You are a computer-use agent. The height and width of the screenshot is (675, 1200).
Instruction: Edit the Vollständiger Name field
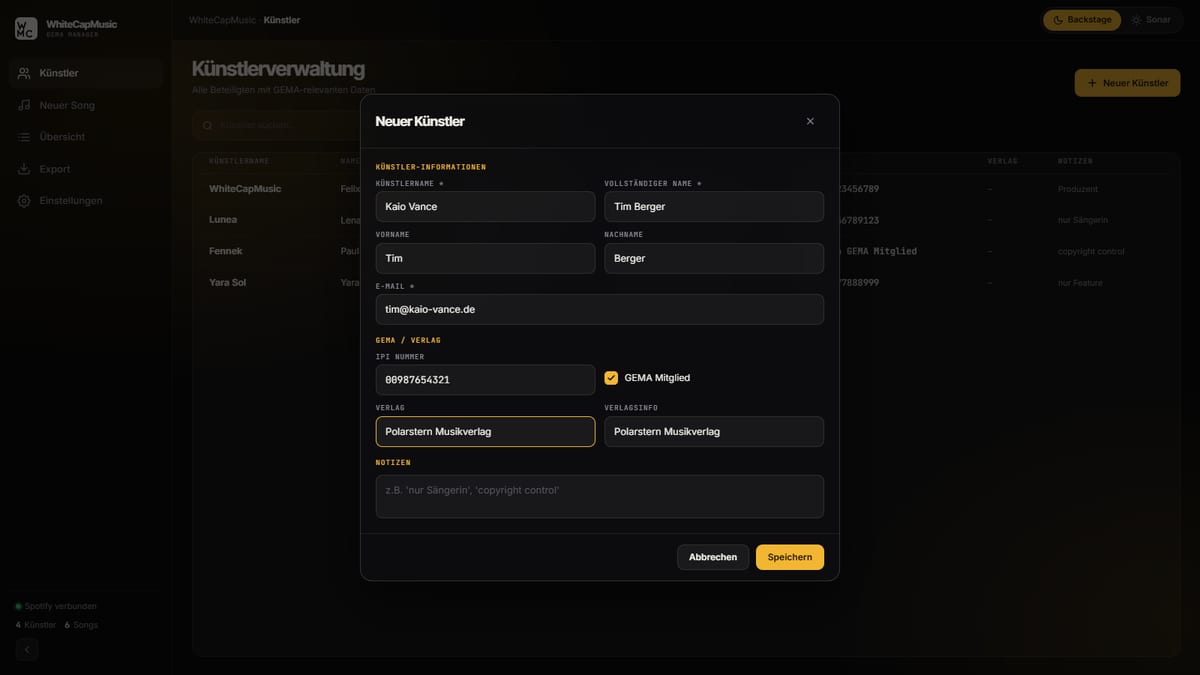714,206
